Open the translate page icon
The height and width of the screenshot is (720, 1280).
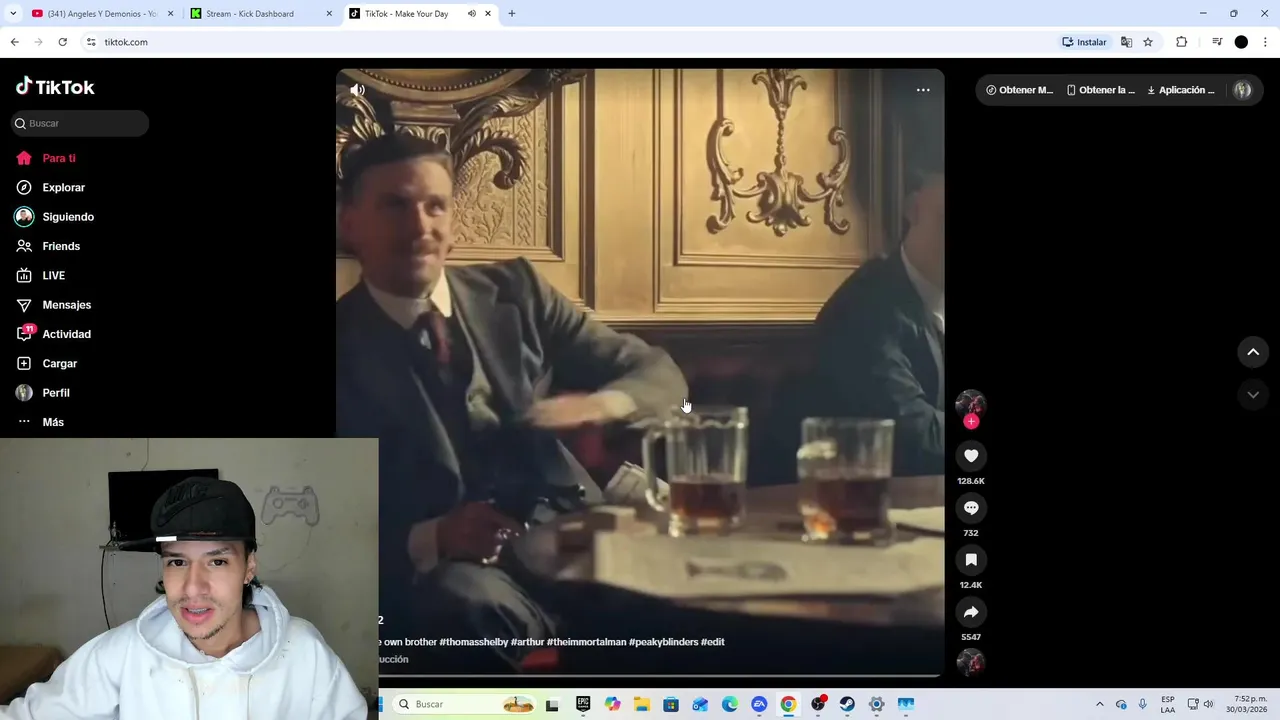1127,42
